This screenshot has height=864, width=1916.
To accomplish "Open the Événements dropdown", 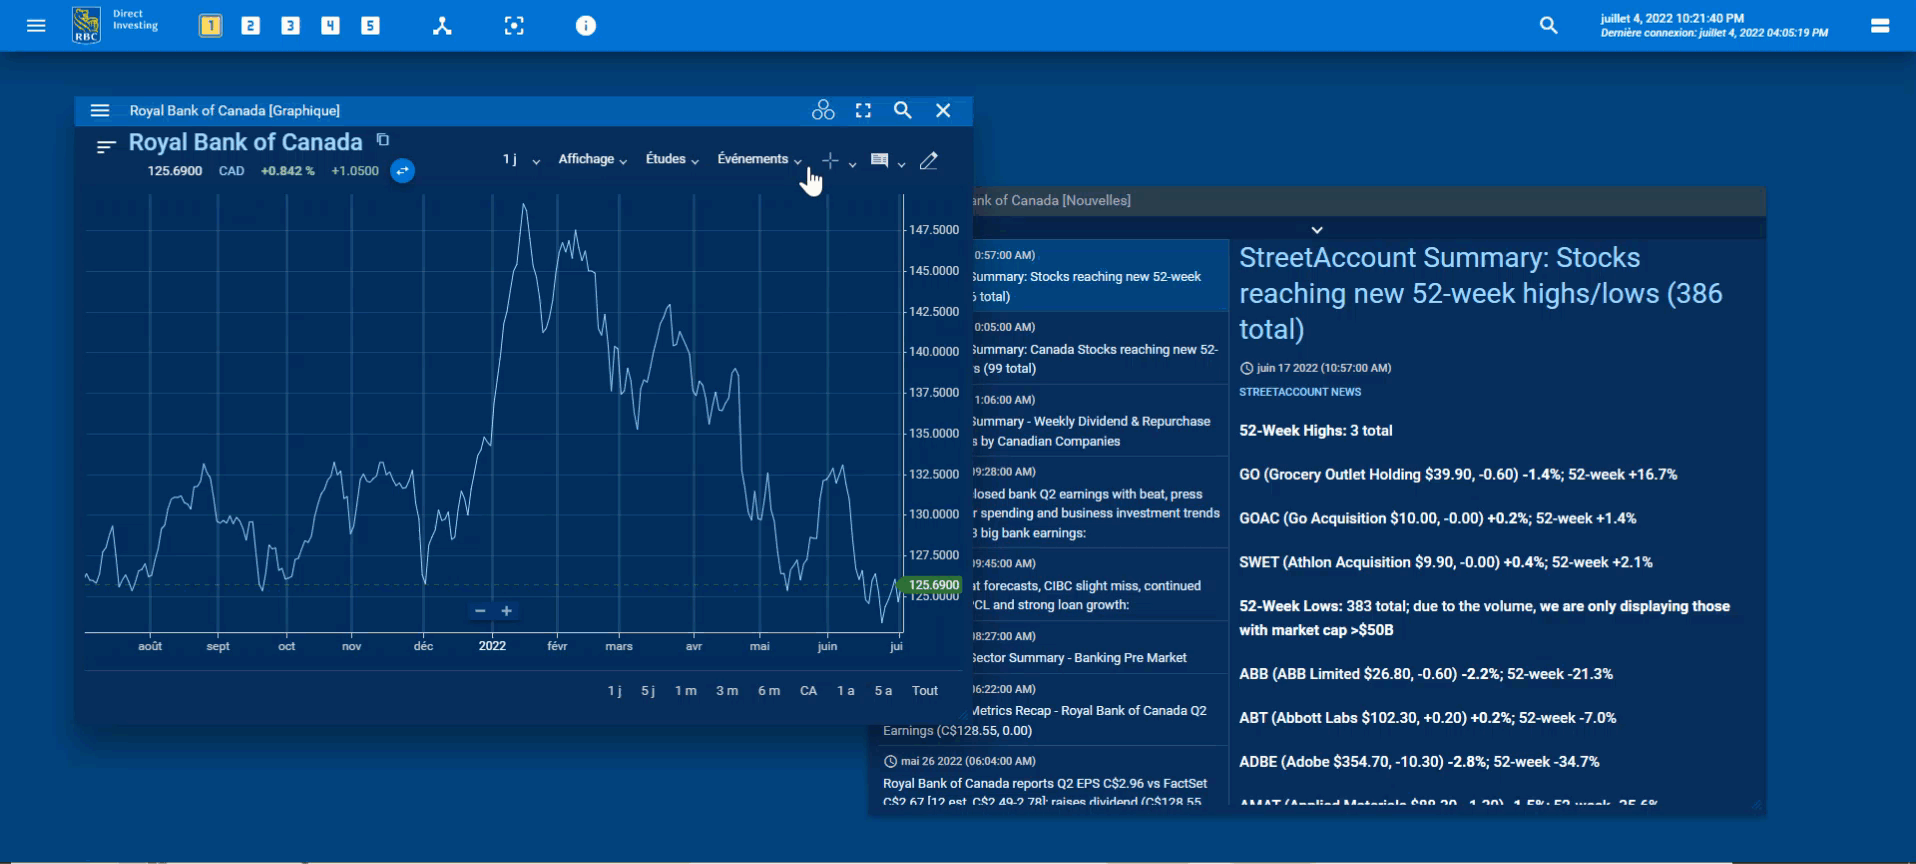I will click(x=759, y=160).
